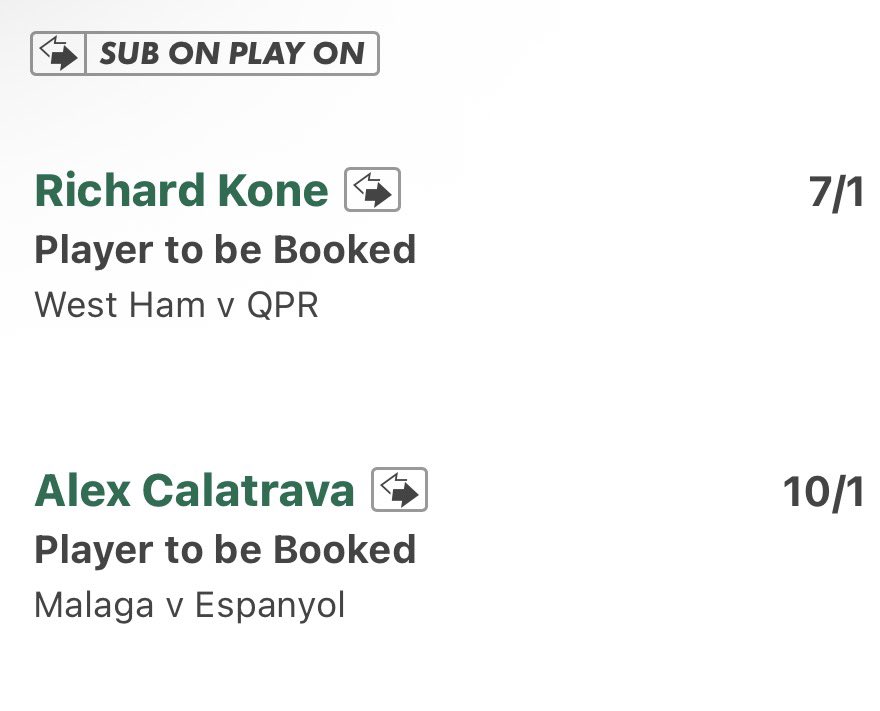Open the SUB ON PLAY ON banner text
Viewport: 880px width, 711px height.
(232, 53)
